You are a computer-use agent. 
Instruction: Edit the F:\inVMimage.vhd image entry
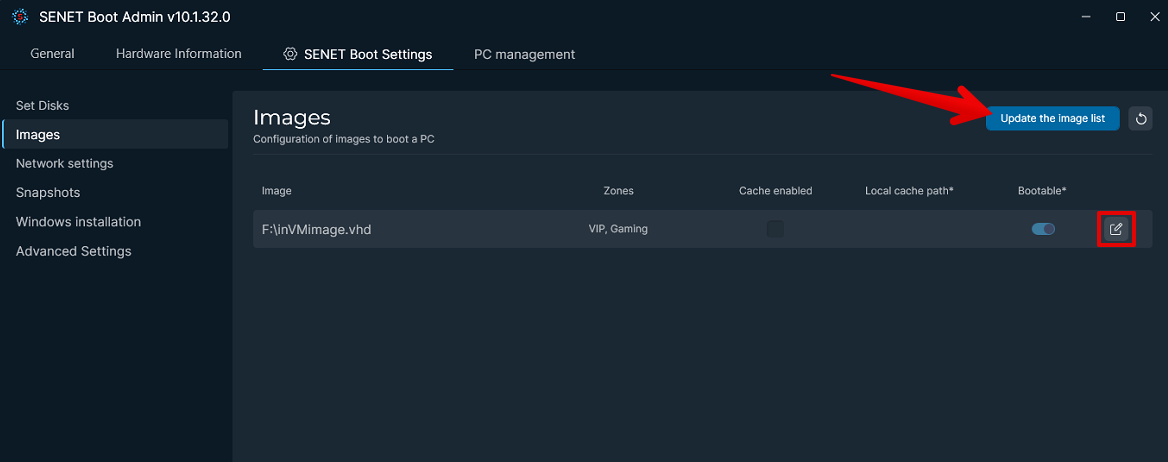click(1116, 229)
